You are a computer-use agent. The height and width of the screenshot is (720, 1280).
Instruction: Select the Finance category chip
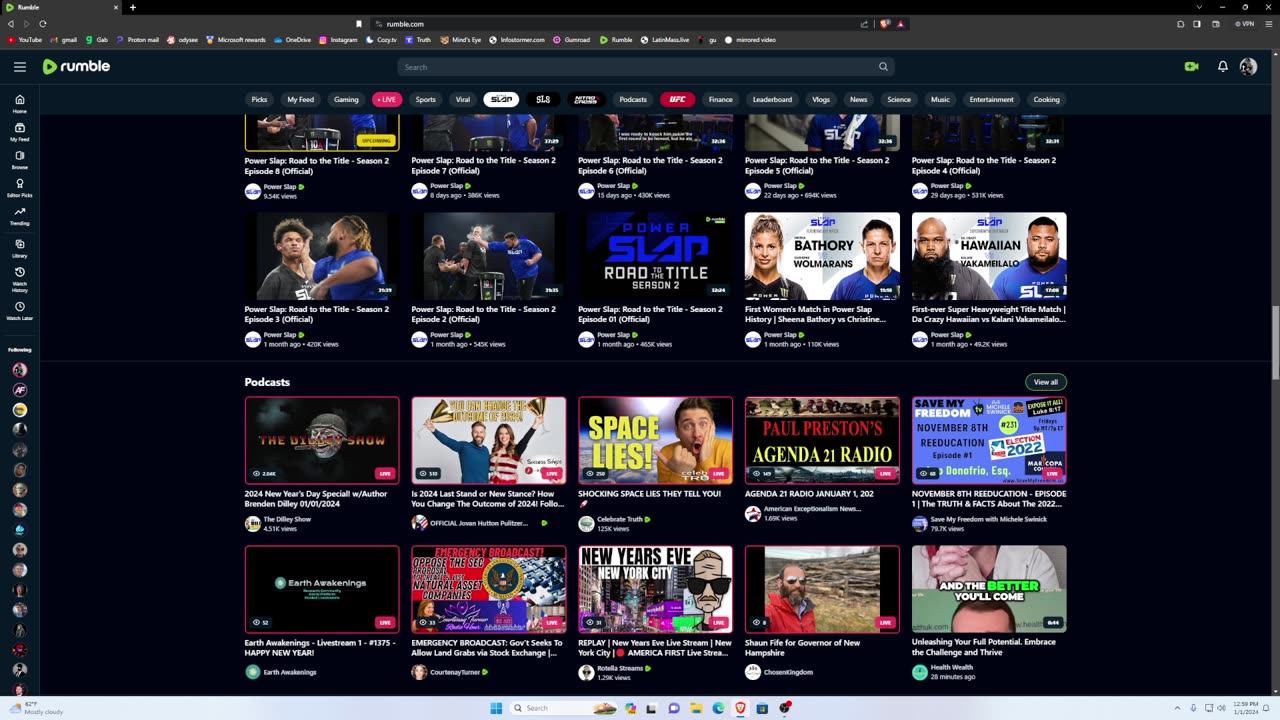pyautogui.click(x=721, y=99)
